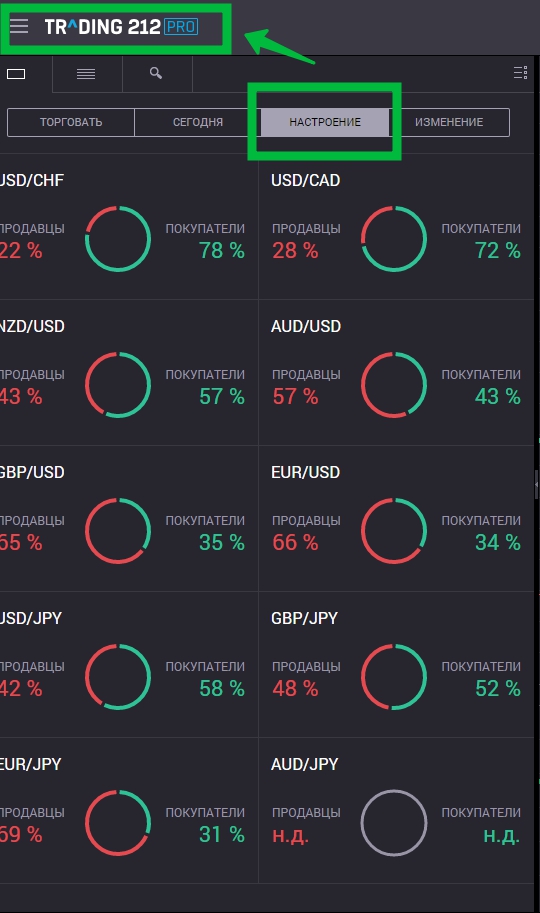Open the panel options menu icon
This screenshot has height=913, width=540.
520,73
